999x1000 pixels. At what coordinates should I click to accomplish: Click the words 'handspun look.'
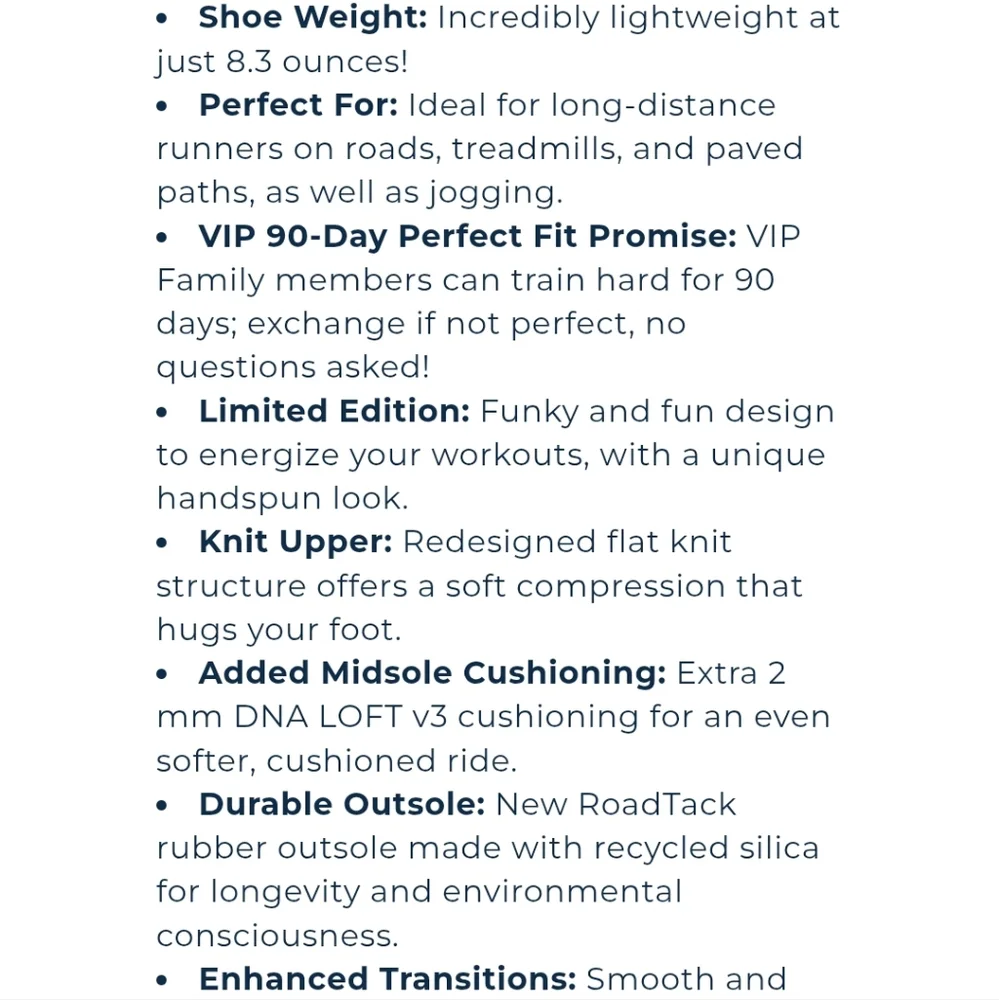tap(283, 498)
